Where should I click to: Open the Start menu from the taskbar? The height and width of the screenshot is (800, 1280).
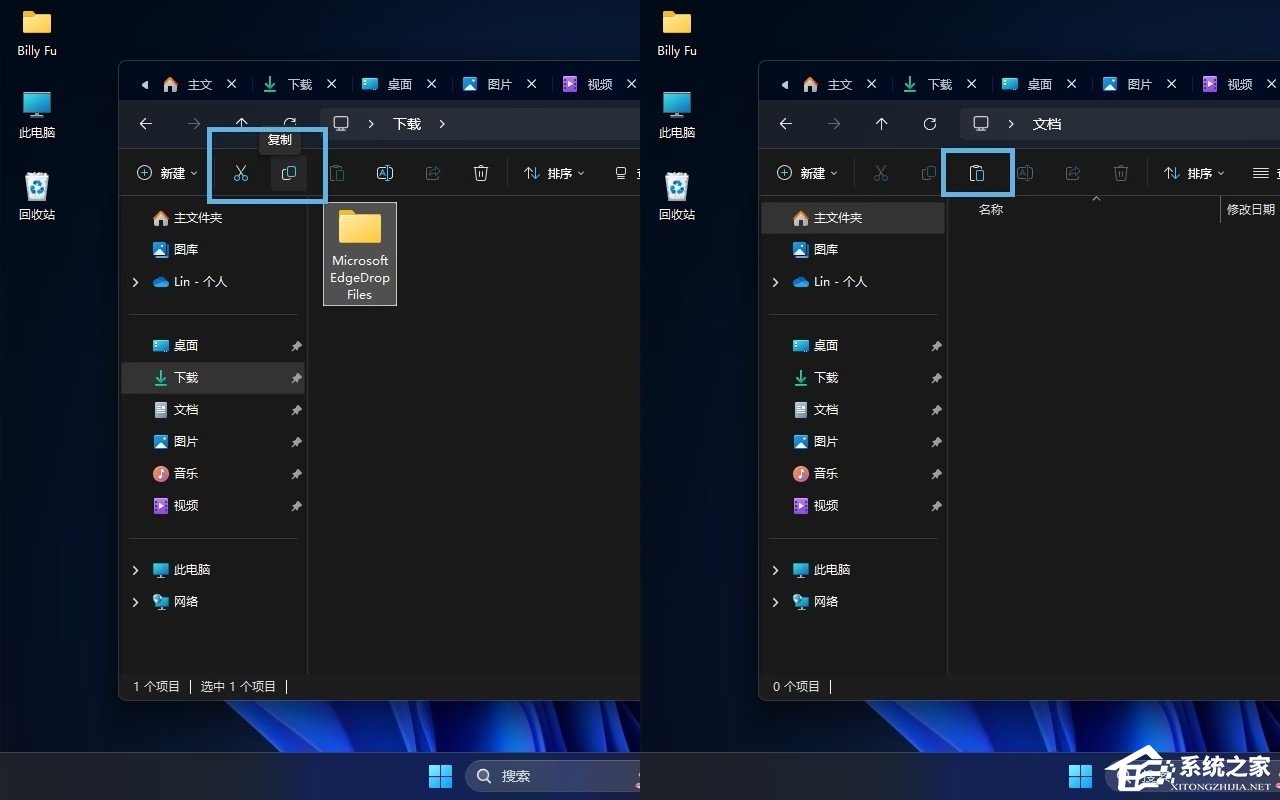(440, 775)
